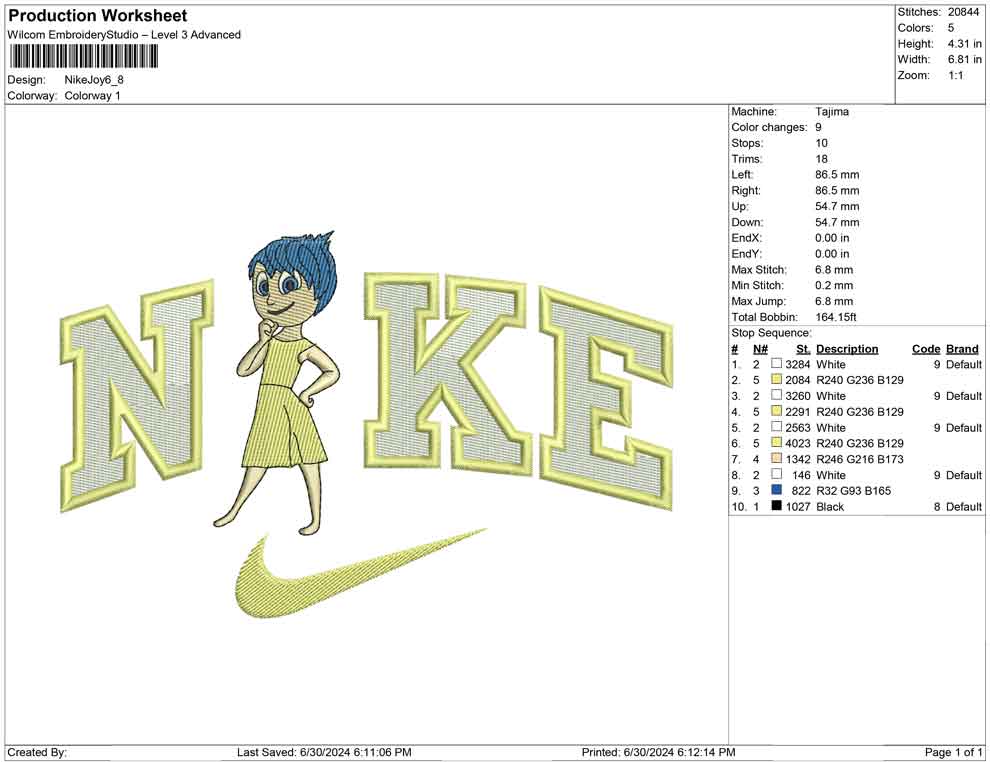
Task: Click the Max Jump value '6.8 mm'
Action: [833, 301]
